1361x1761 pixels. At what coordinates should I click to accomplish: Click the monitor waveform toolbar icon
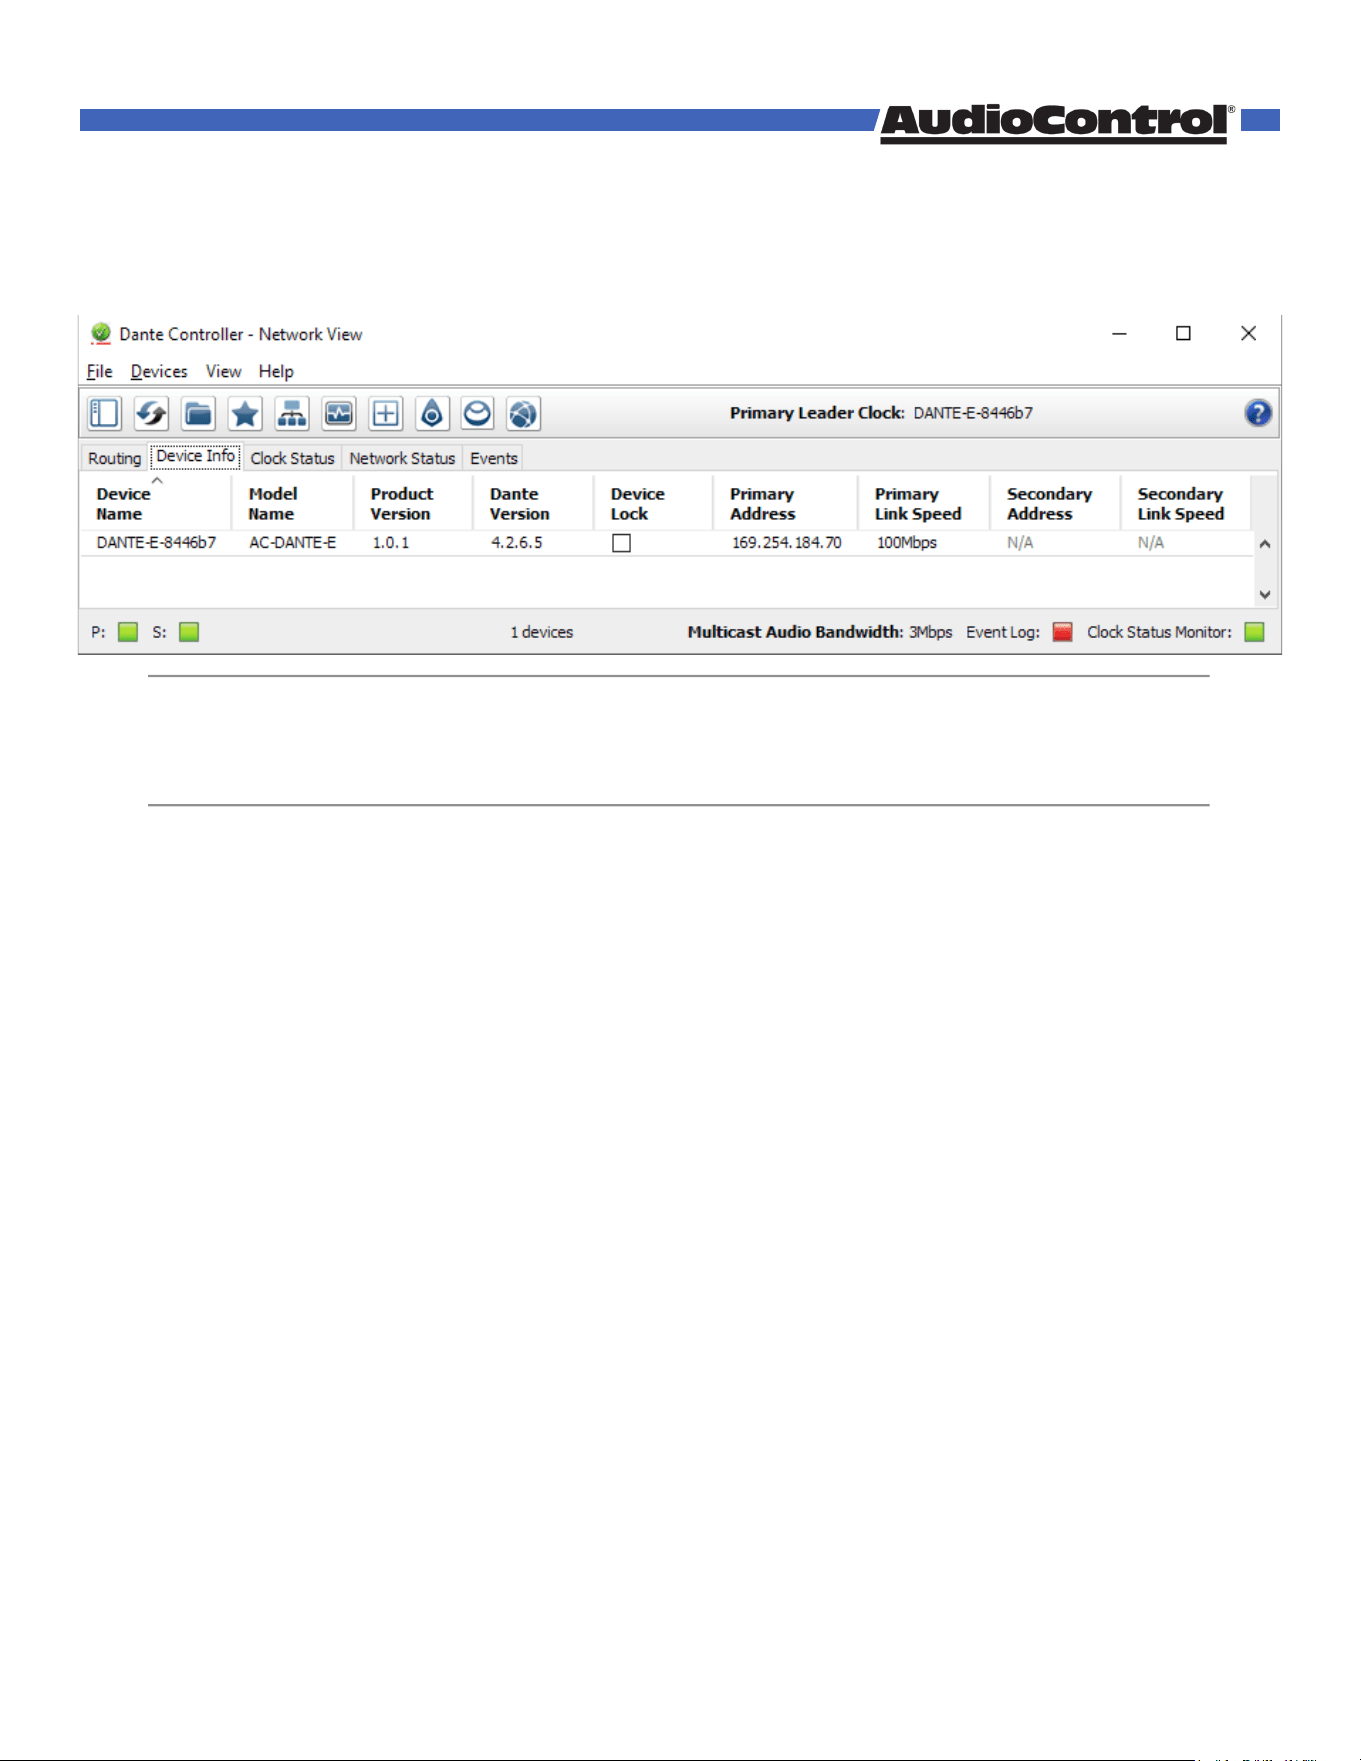tap(339, 413)
